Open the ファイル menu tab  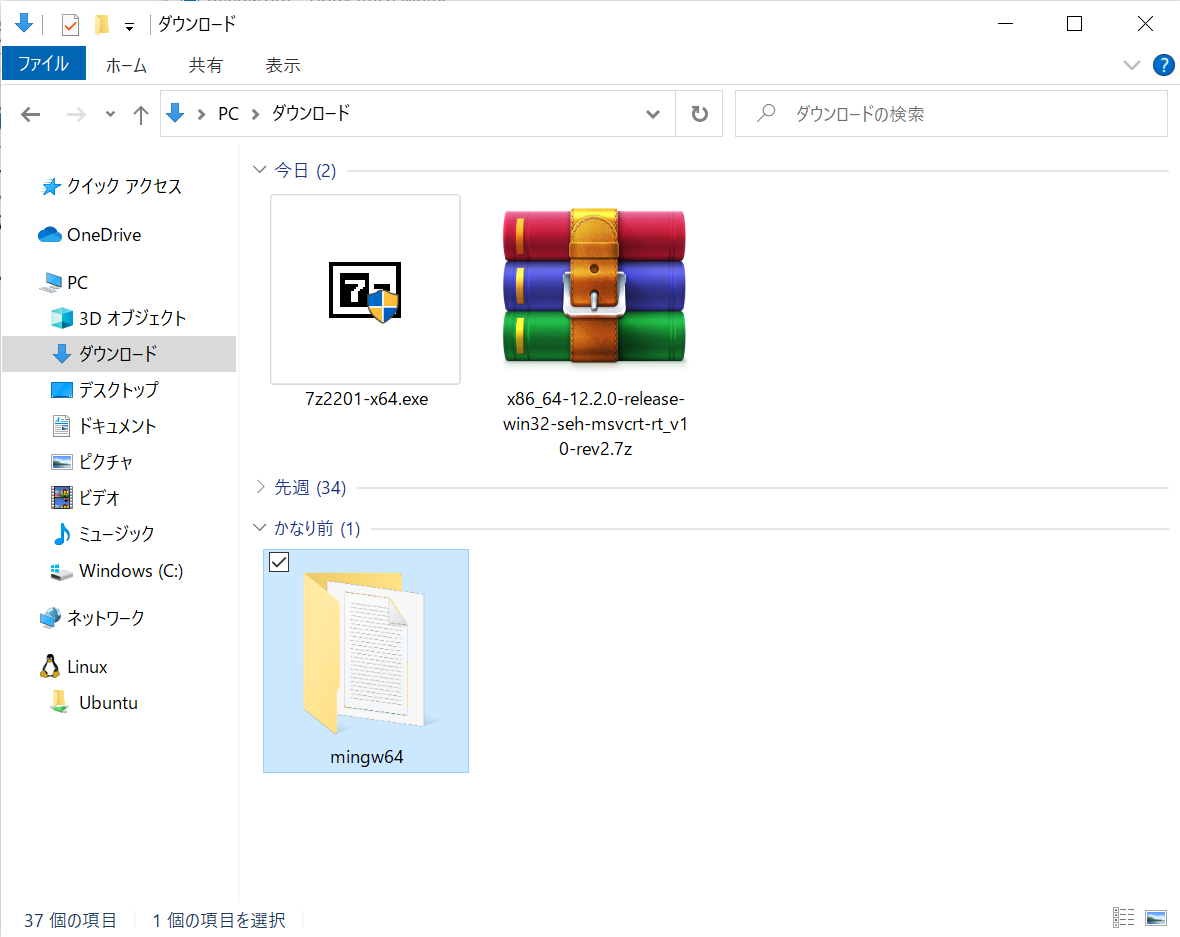coord(44,64)
